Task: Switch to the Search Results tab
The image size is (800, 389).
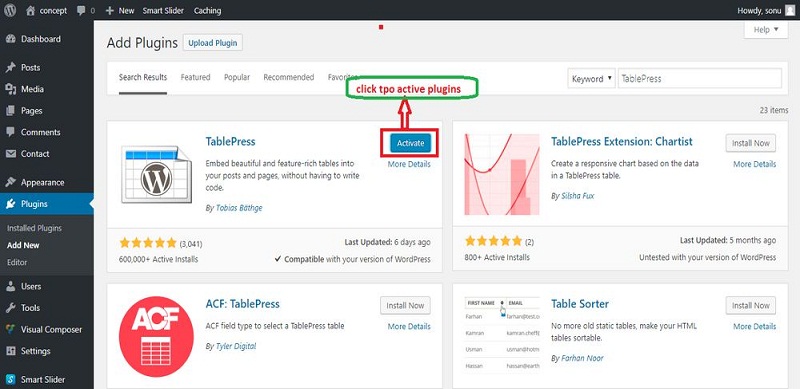Action: 143,78
